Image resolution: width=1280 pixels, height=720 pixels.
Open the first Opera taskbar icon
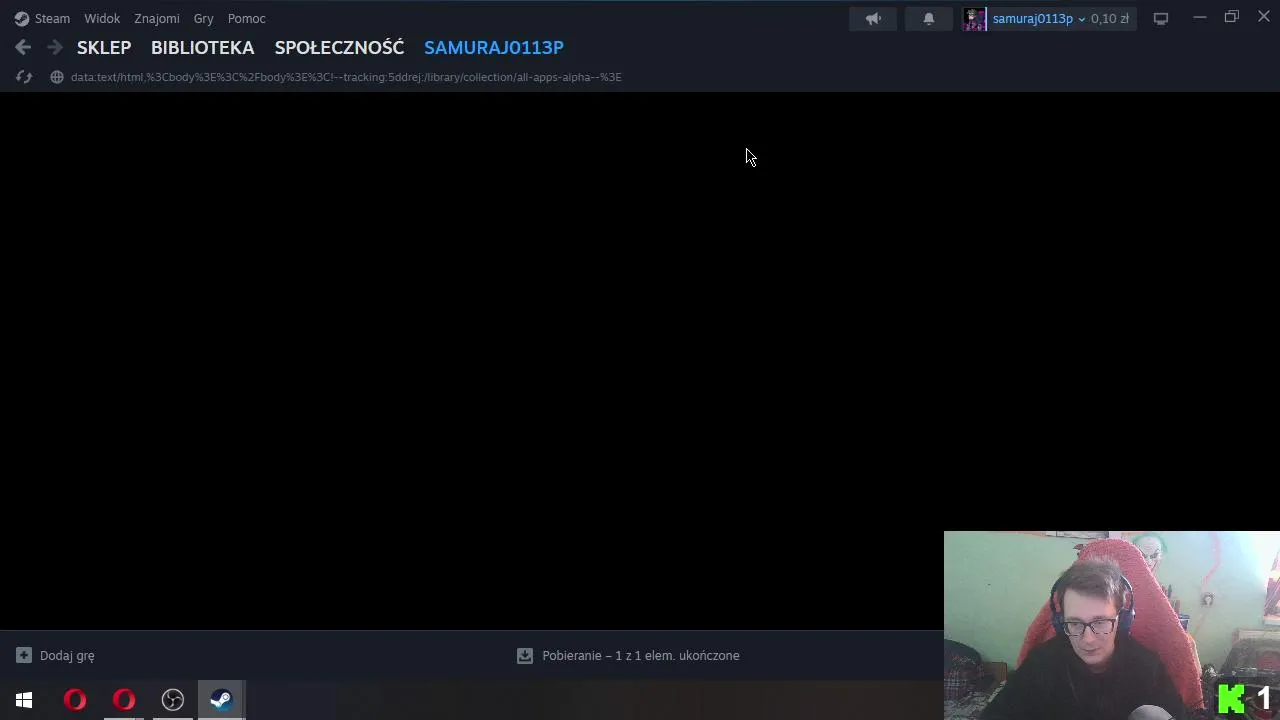75,700
